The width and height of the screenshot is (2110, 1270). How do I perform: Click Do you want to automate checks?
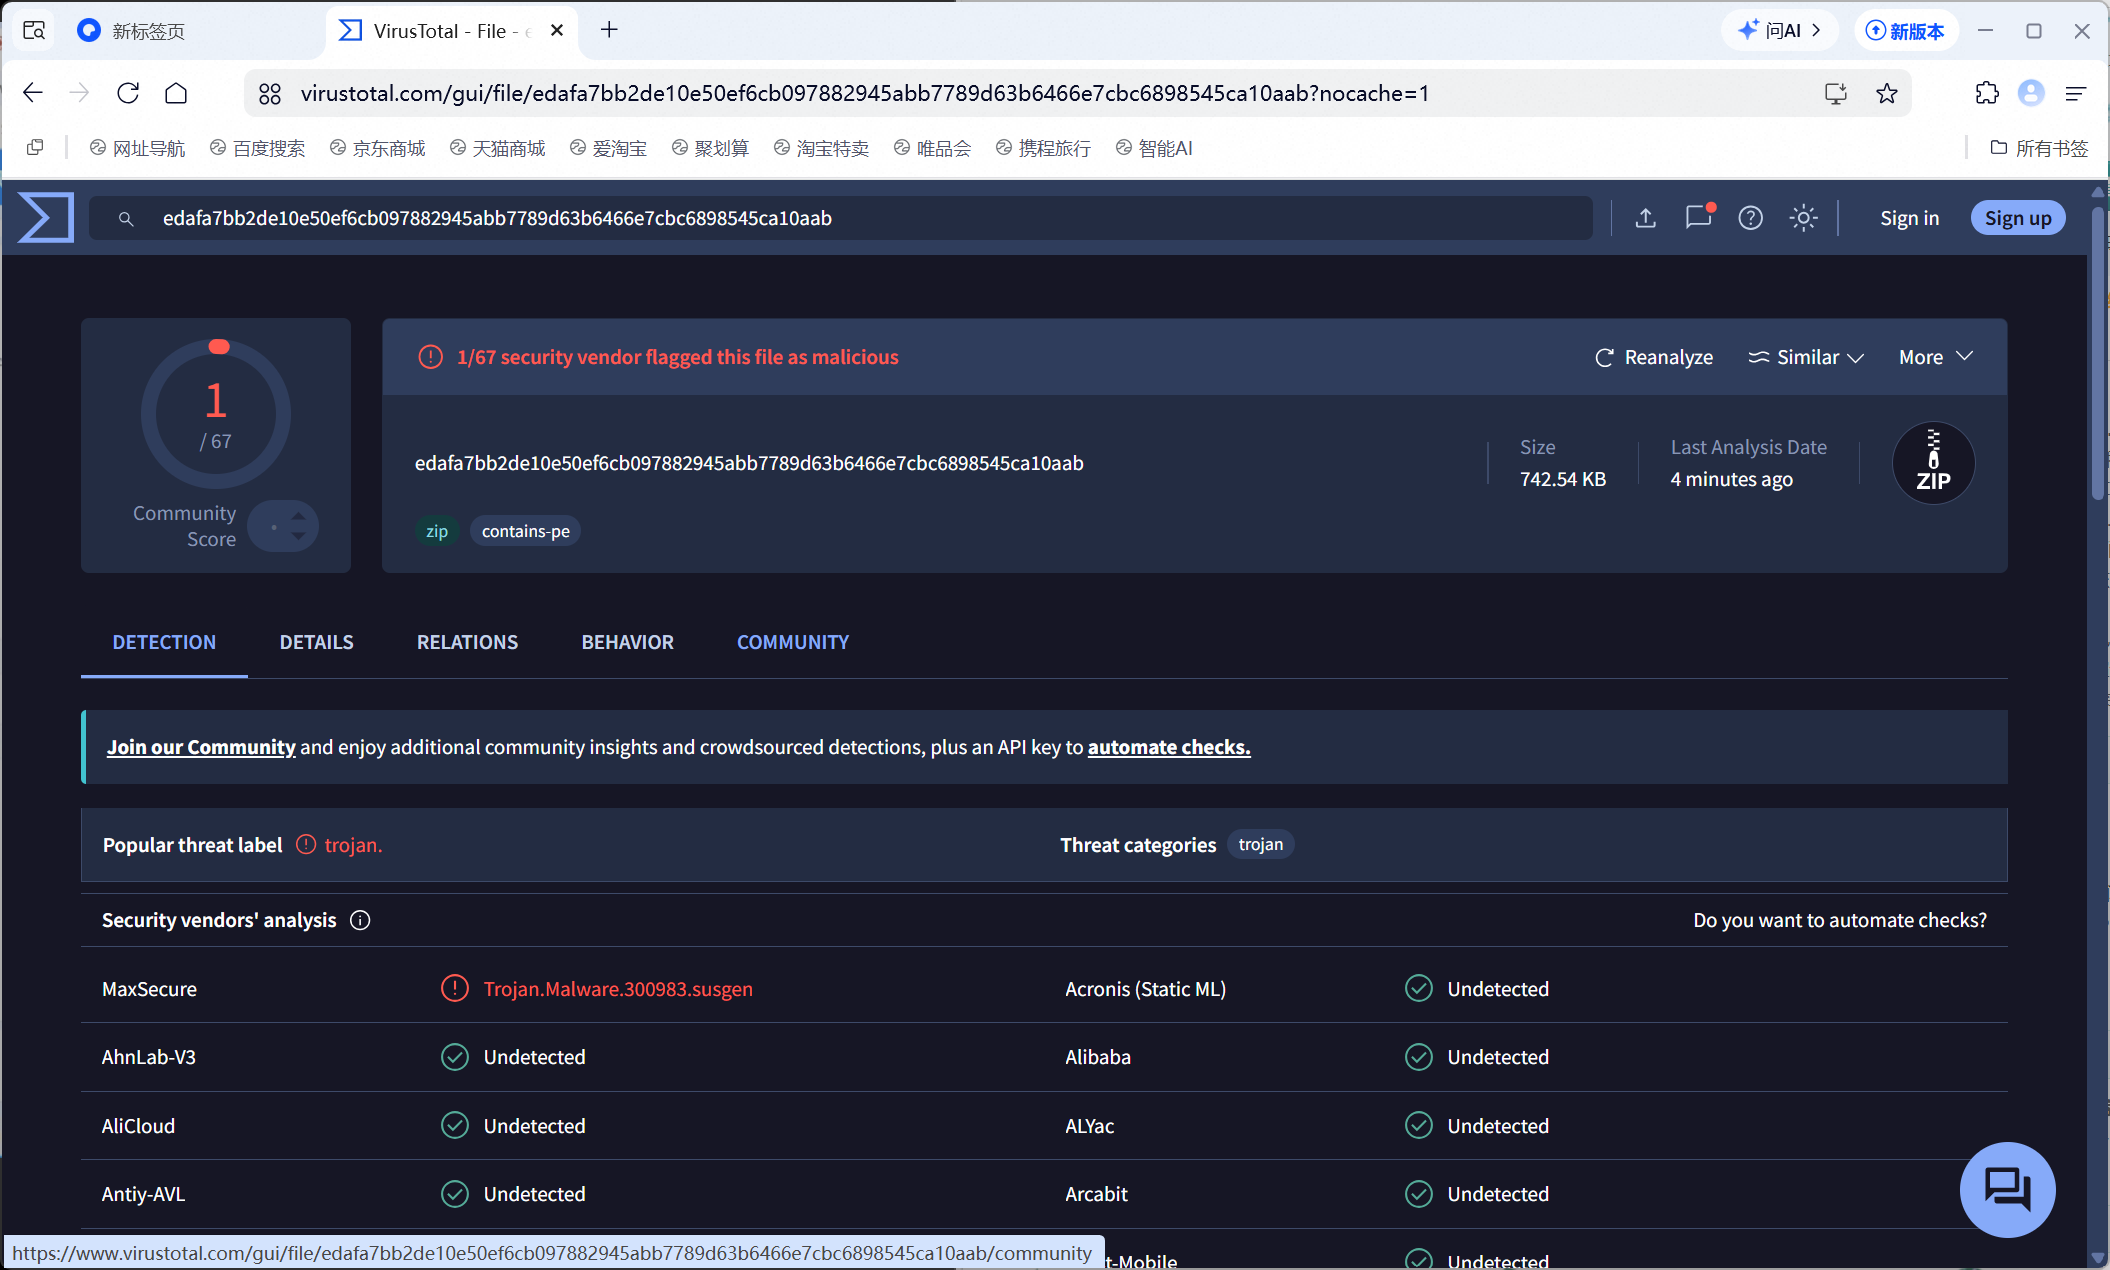click(1840, 920)
